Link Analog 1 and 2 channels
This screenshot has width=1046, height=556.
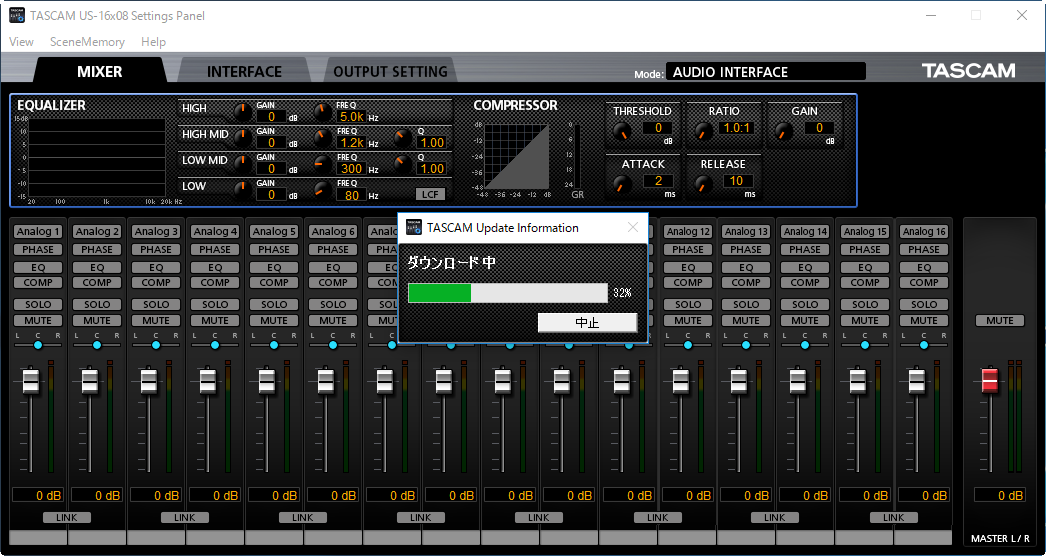(x=67, y=517)
